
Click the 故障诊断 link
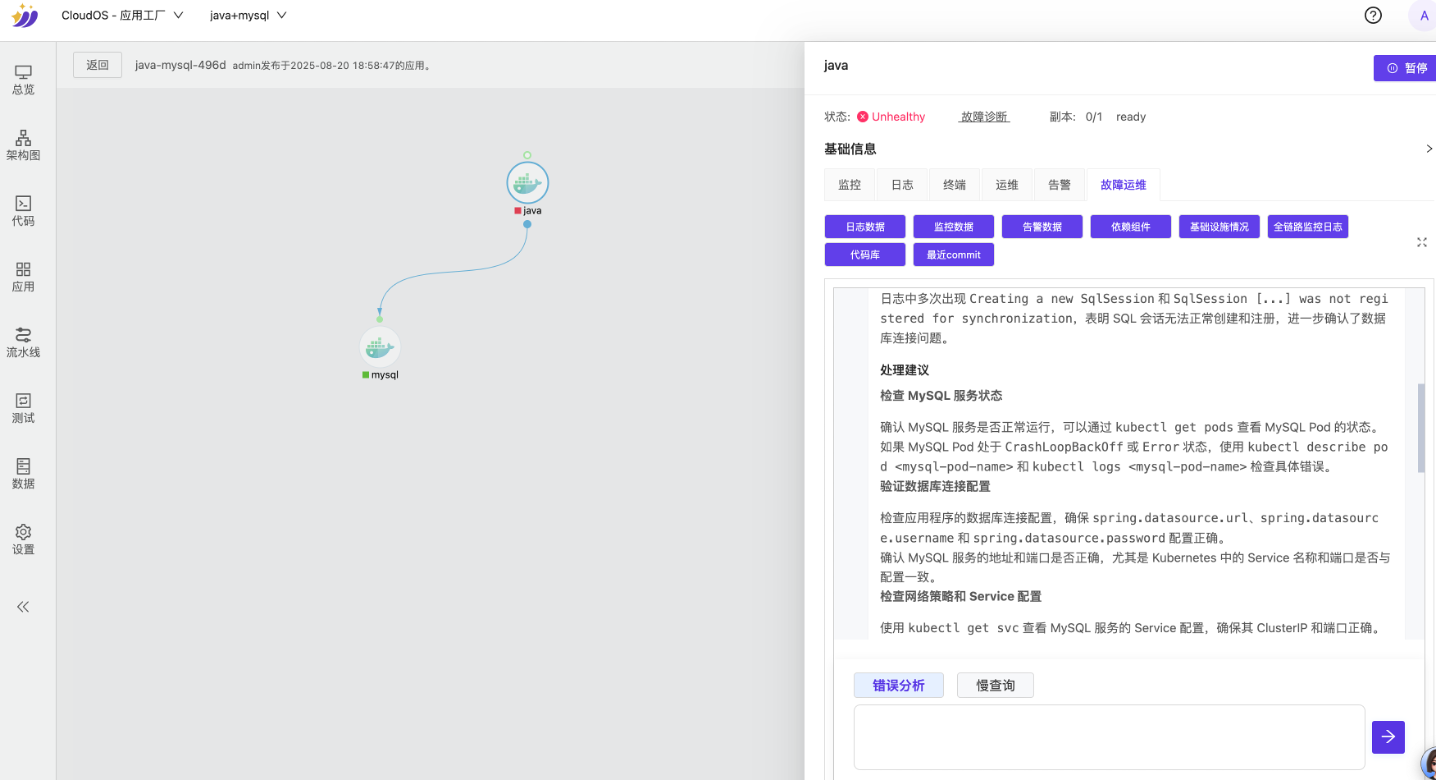click(984, 117)
